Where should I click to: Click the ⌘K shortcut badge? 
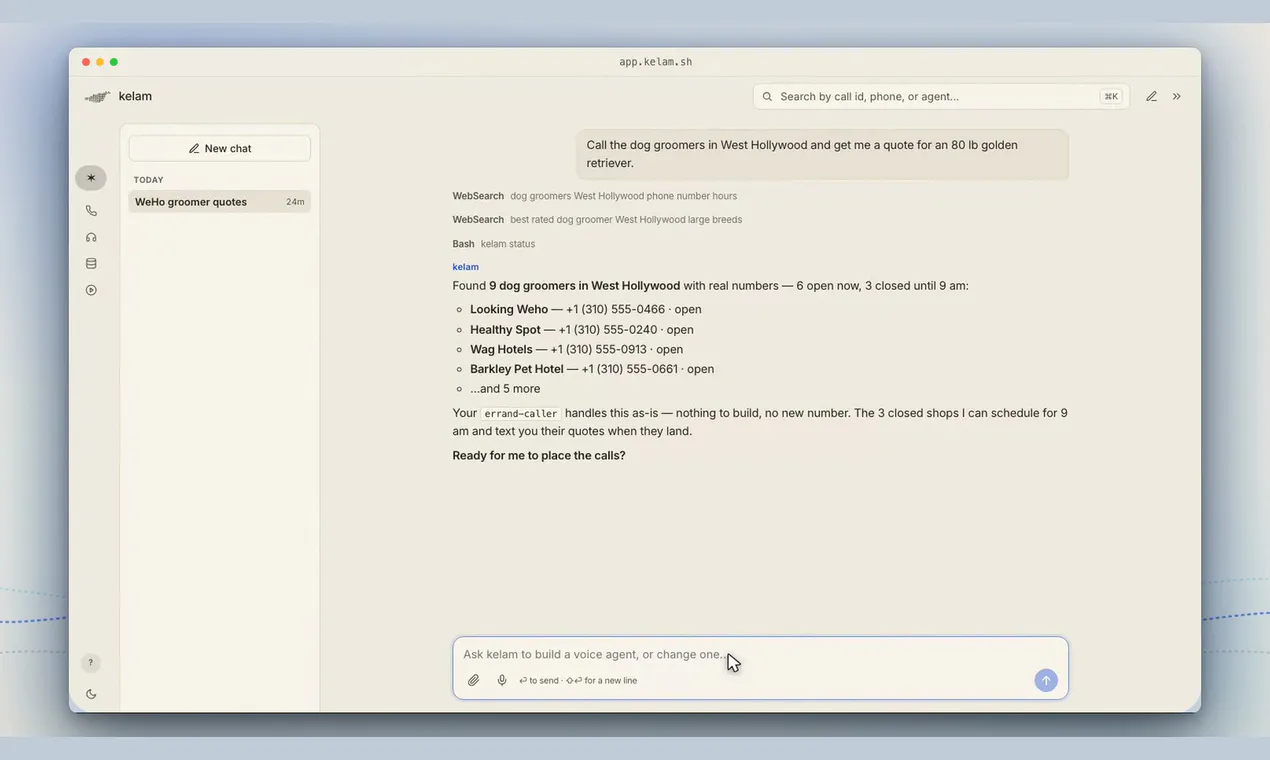tap(1111, 97)
